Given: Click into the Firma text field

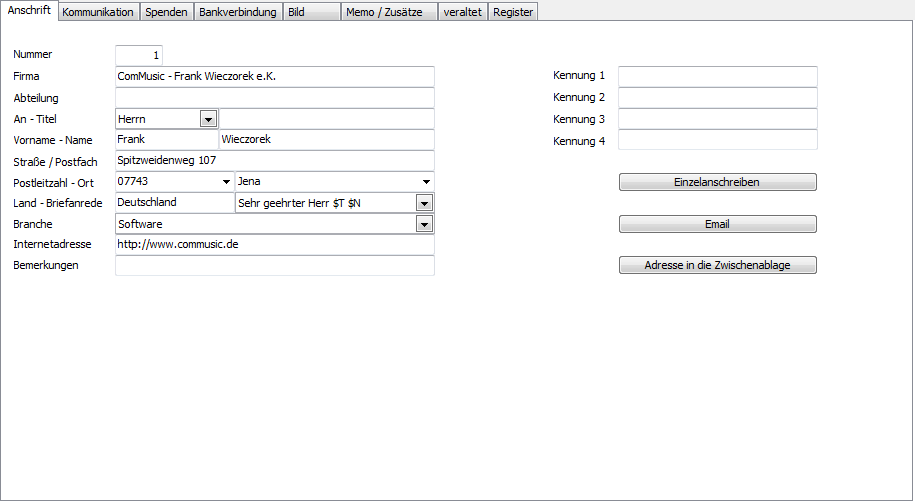Looking at the screenshot, I should (275, 77).
